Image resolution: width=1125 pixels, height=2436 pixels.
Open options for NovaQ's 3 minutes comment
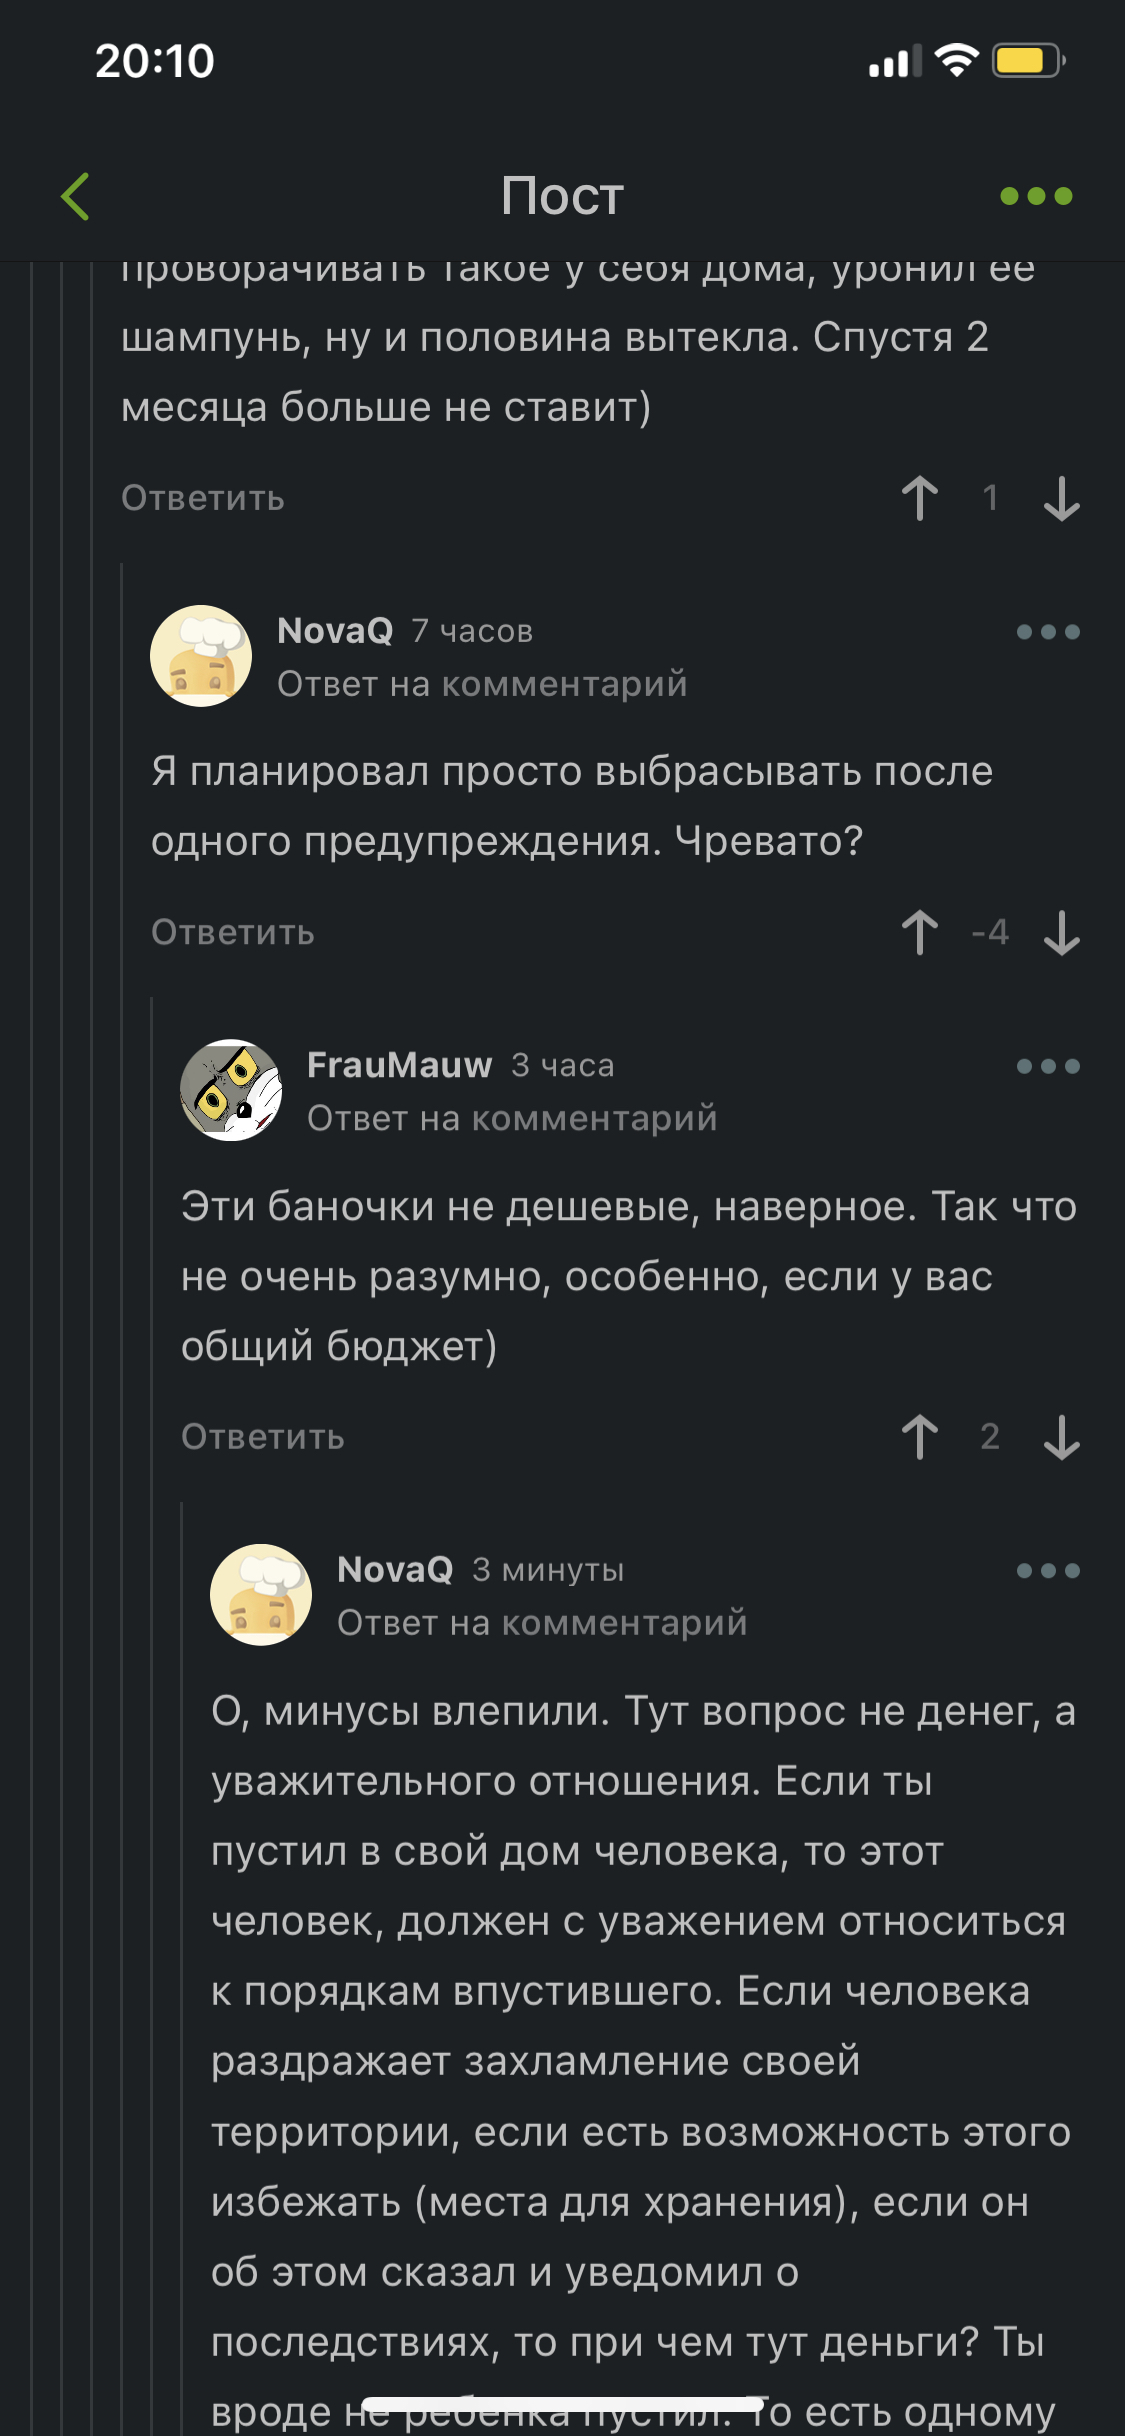click(x=1047, y=1571)
